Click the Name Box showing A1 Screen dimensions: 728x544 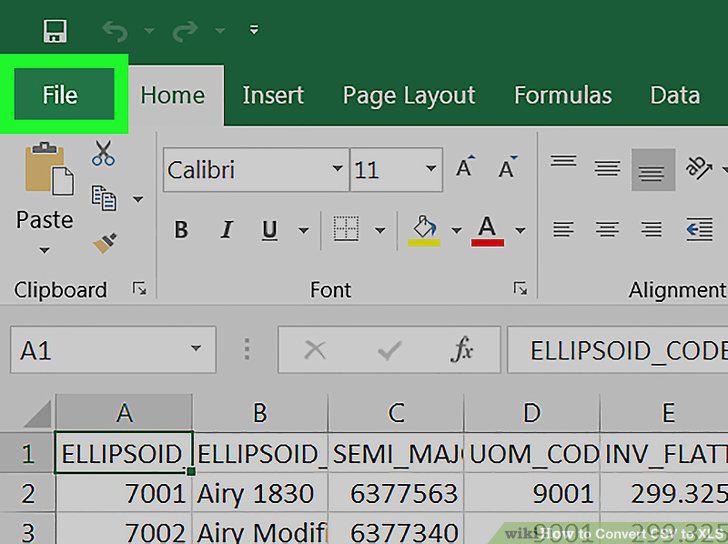tap(113, 350)
